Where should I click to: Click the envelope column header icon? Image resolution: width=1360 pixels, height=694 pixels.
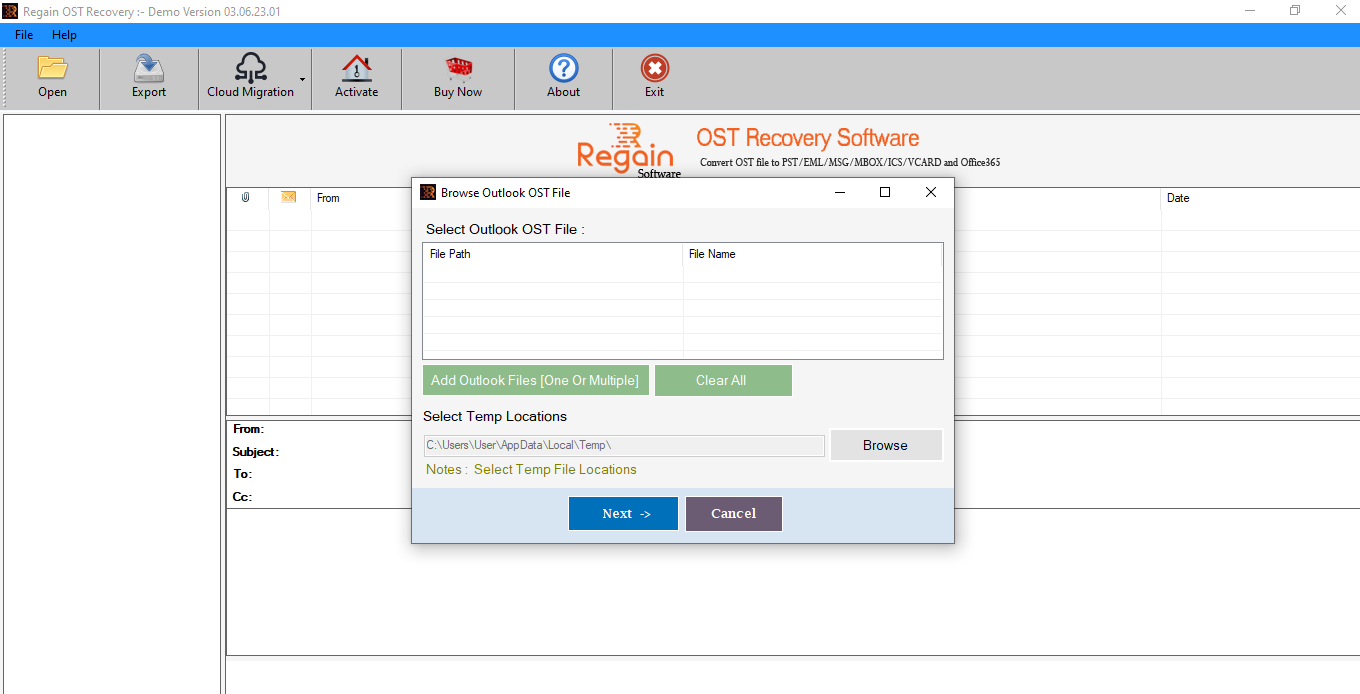tap(288, 197)
